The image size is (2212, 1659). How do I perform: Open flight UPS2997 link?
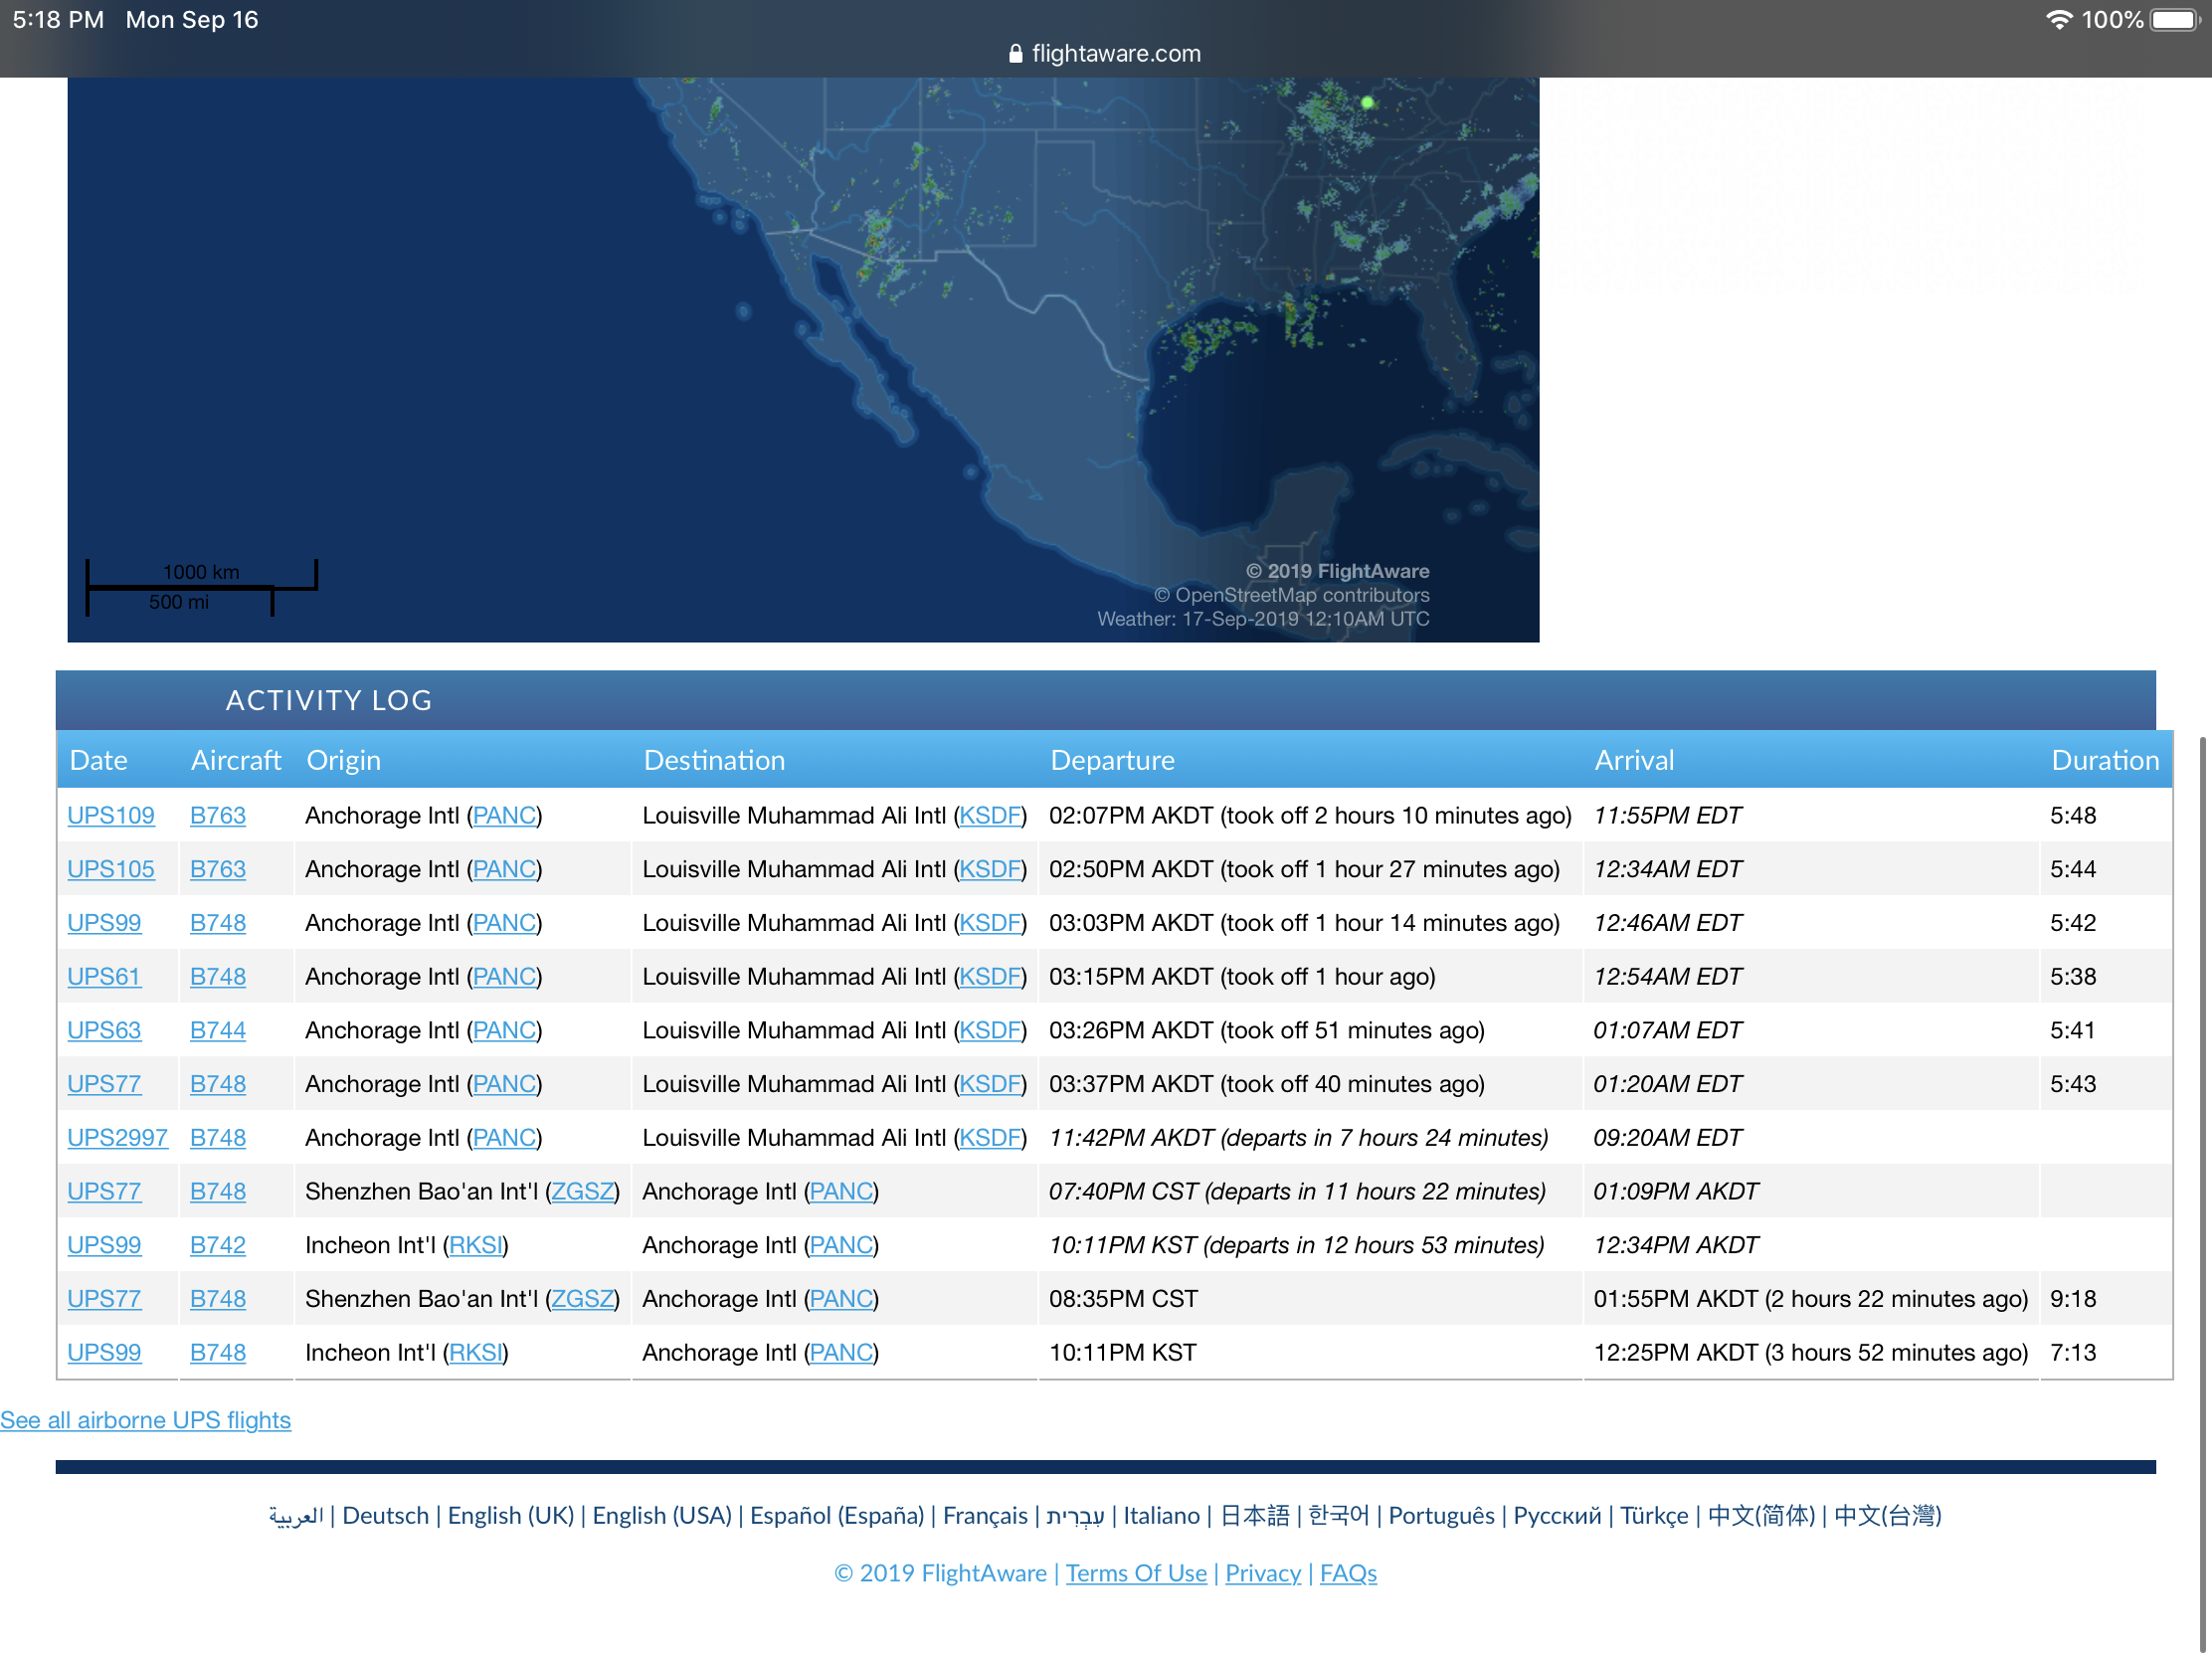tap(118, 1138)
